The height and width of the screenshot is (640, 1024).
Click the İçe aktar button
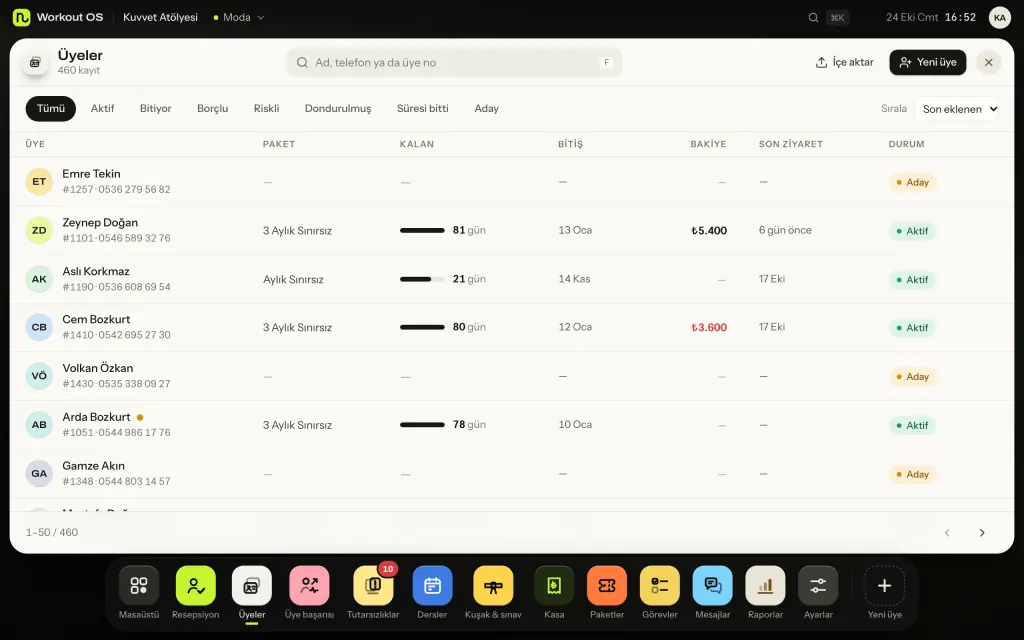[x=844, y=62]
